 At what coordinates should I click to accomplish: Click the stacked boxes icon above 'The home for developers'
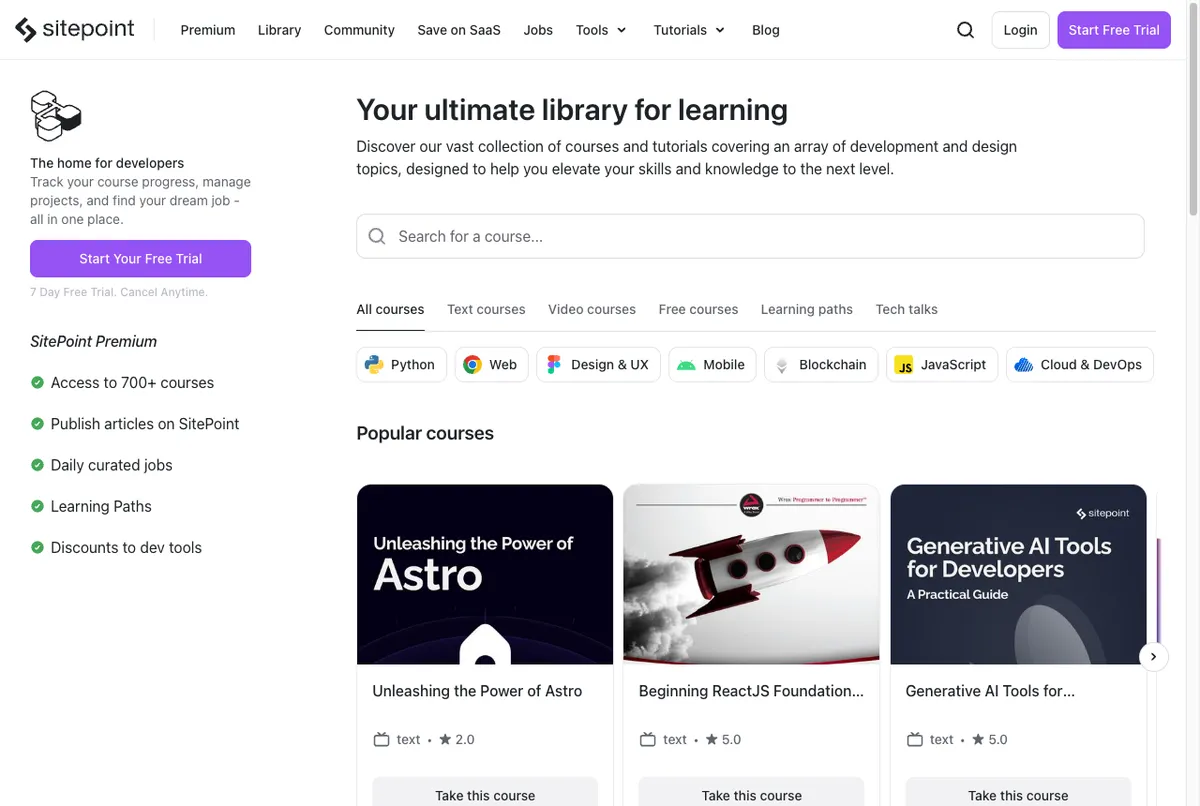pyautogui.click(x=56, y=115)
